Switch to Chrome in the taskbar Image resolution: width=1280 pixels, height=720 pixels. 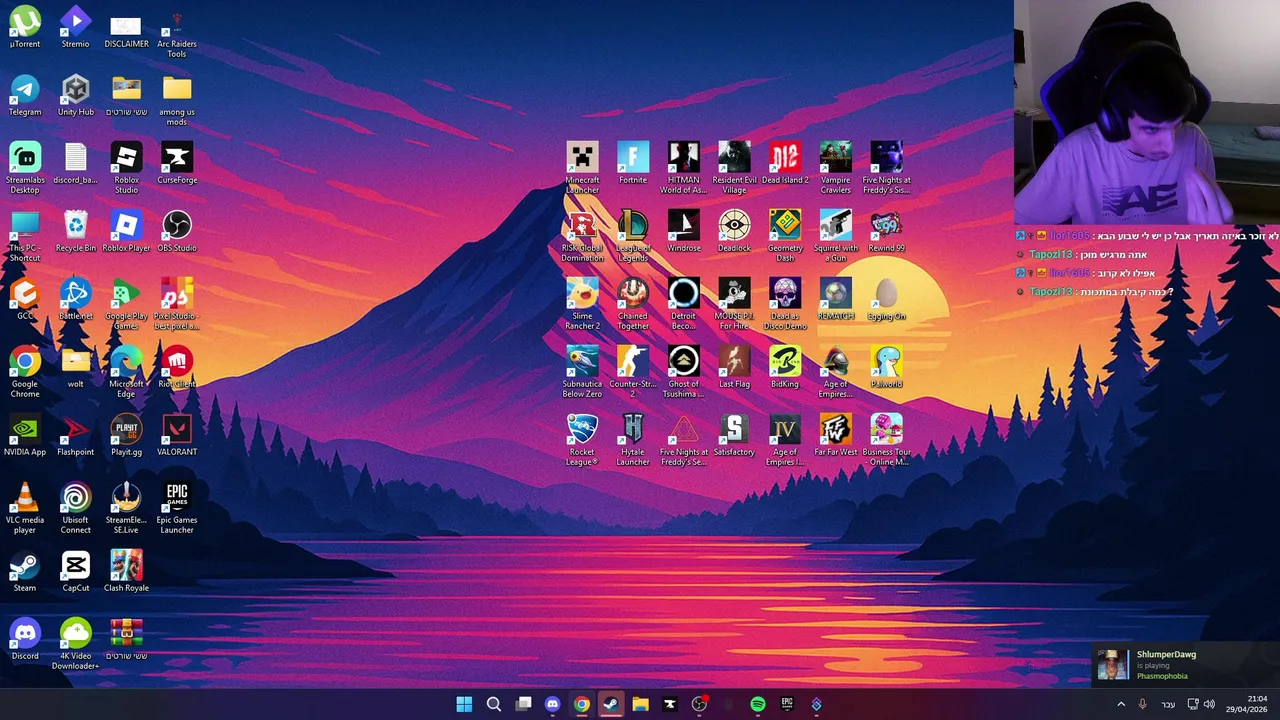coord(581,704)
